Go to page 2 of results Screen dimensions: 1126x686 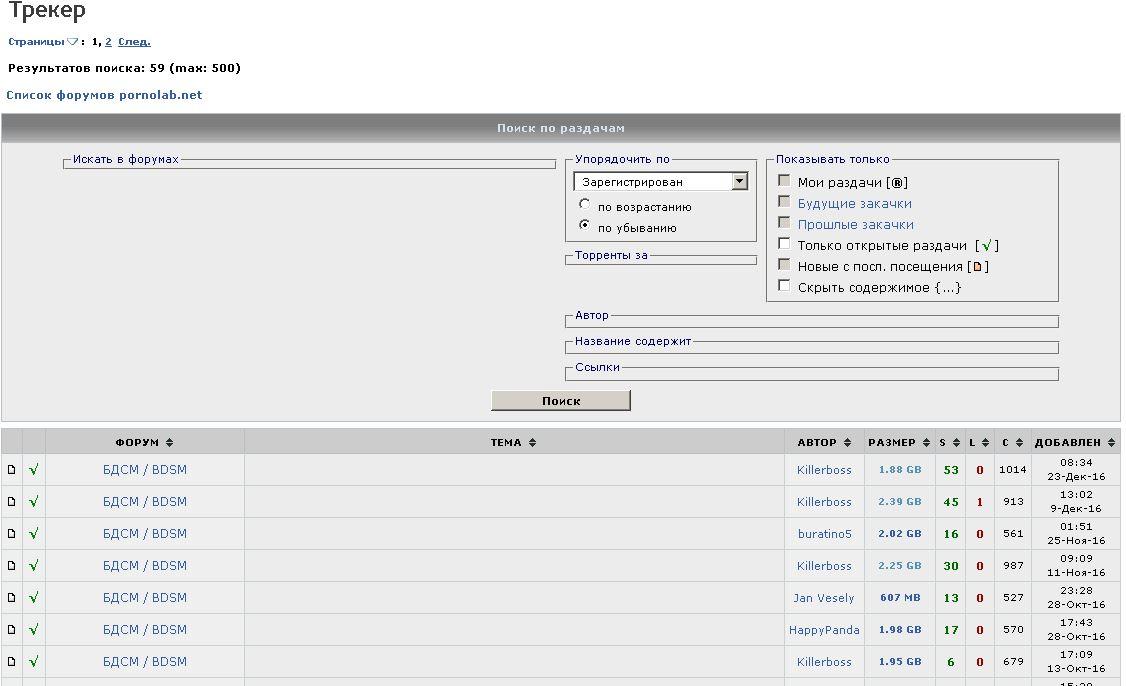point(109,42)
